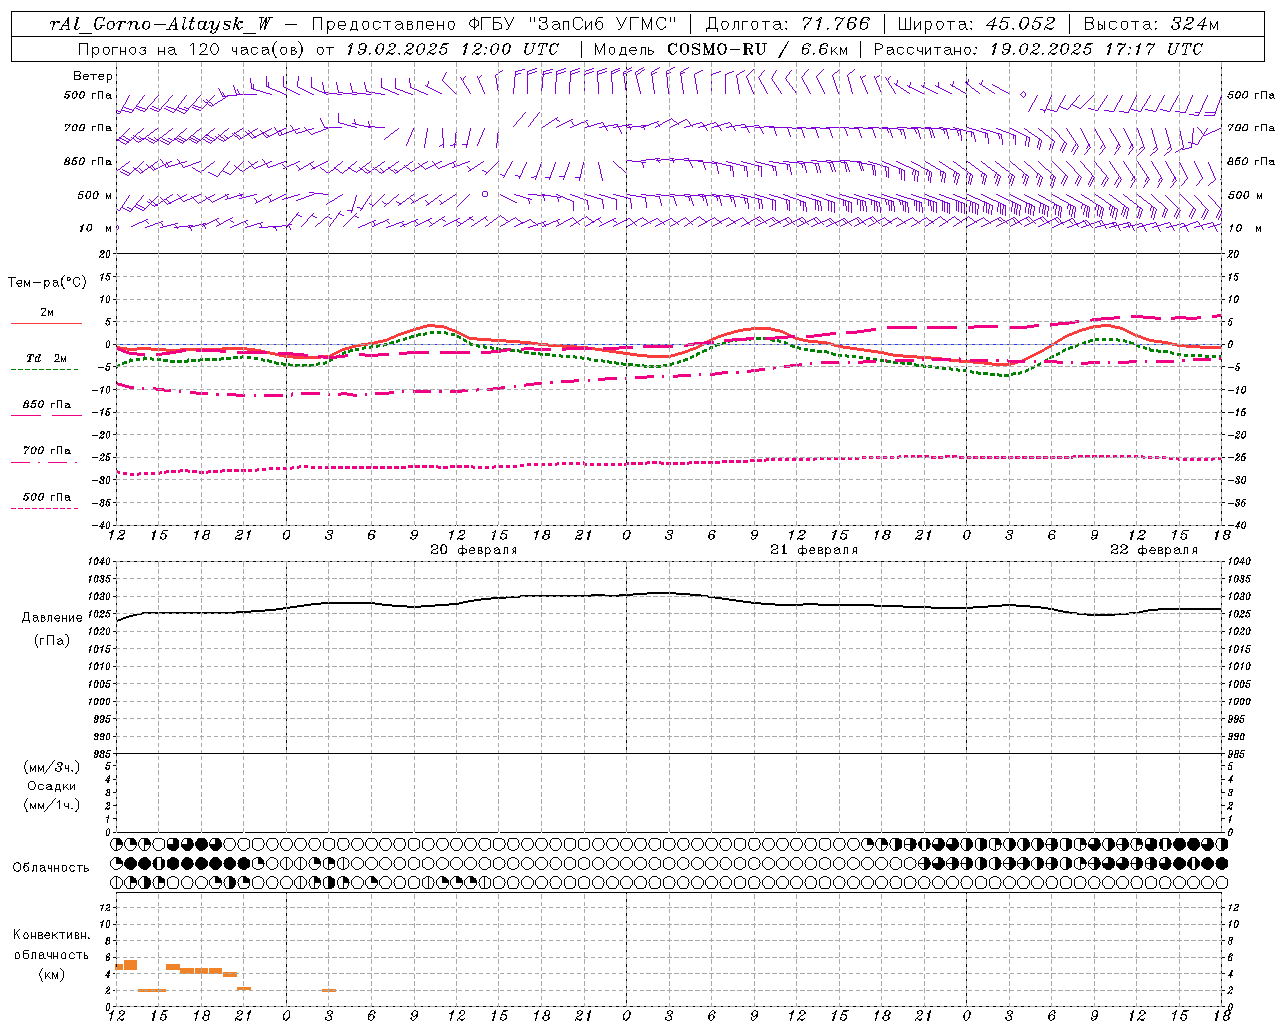Click the 850 гПа temperature legend line sample
This screenshot has height=1024, width=1280.
[x=46, y=416]
